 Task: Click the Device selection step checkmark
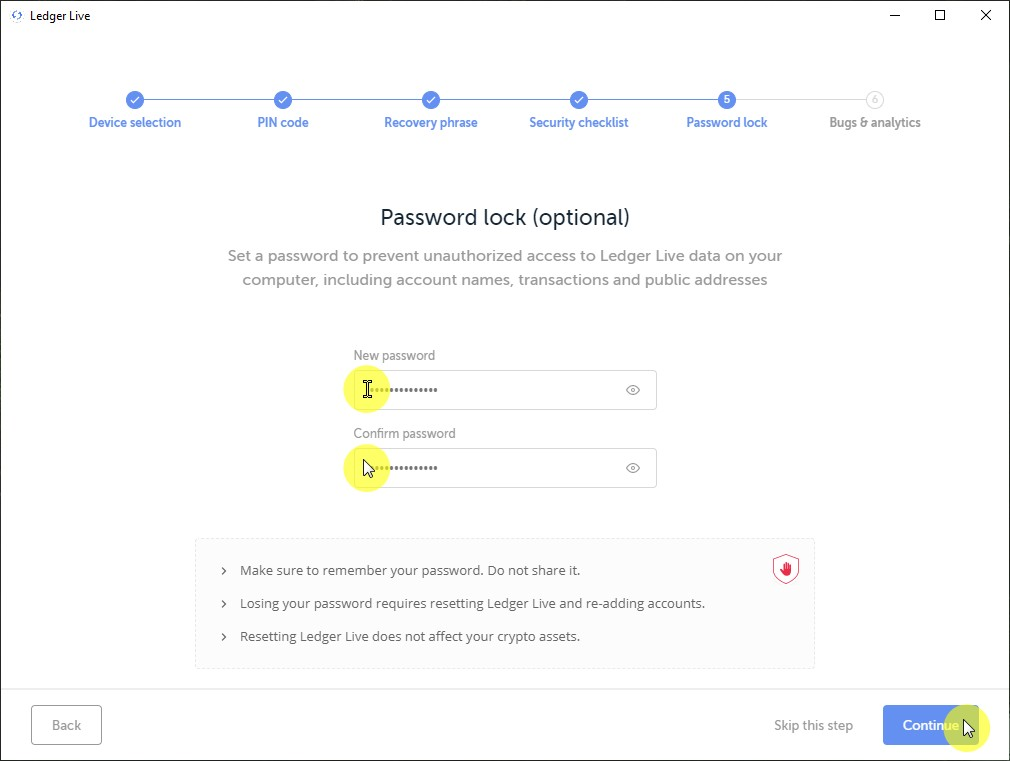[135, 100]
